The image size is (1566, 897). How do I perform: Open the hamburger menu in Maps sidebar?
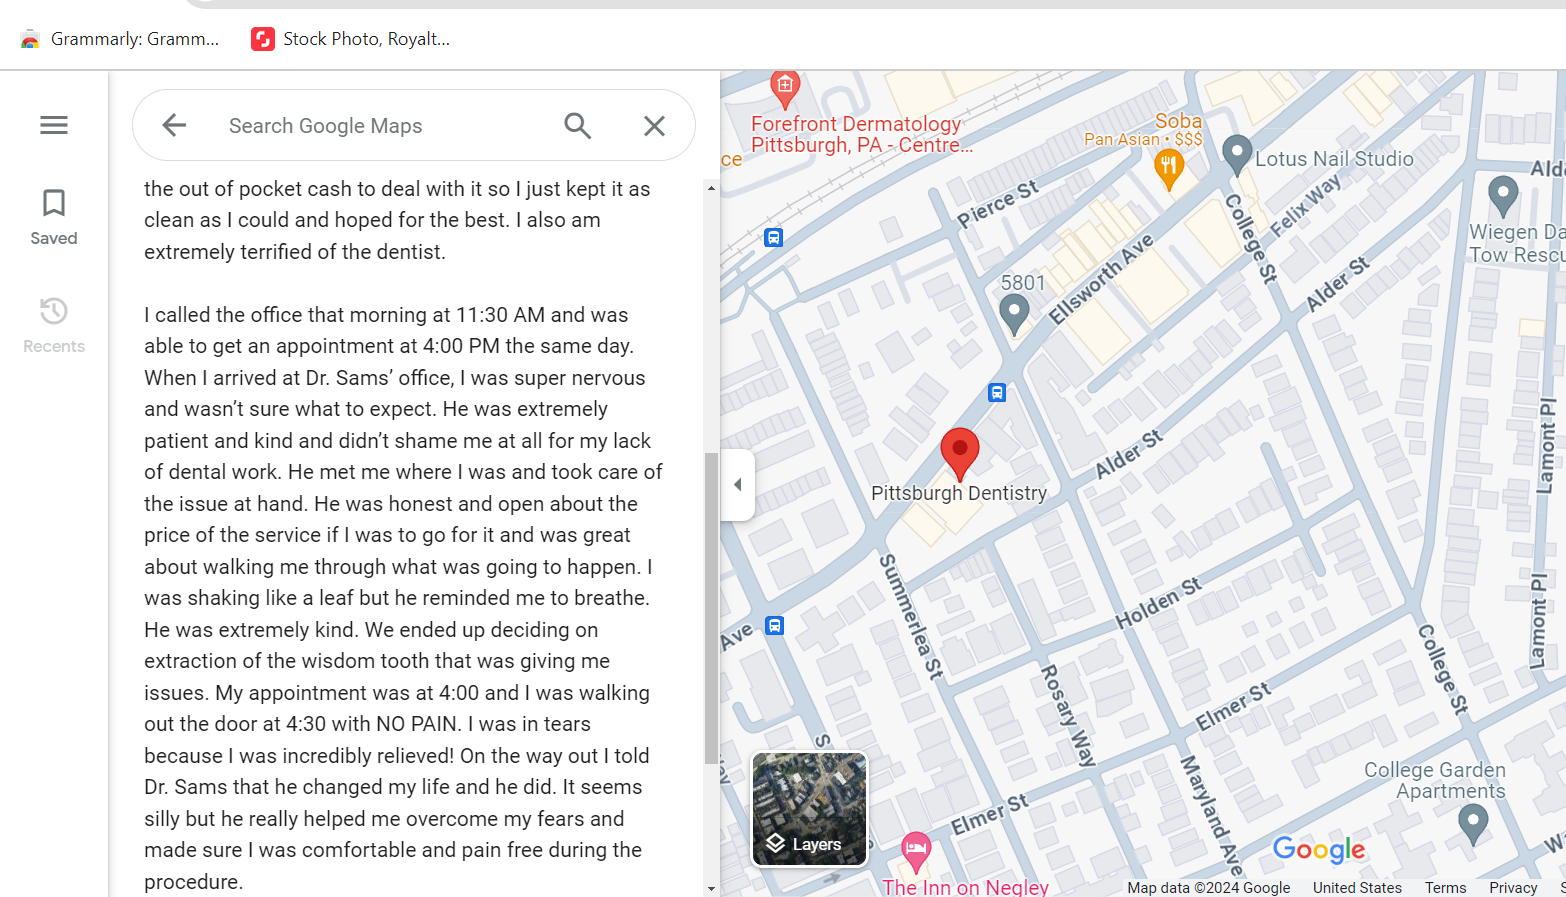[54, 125]
